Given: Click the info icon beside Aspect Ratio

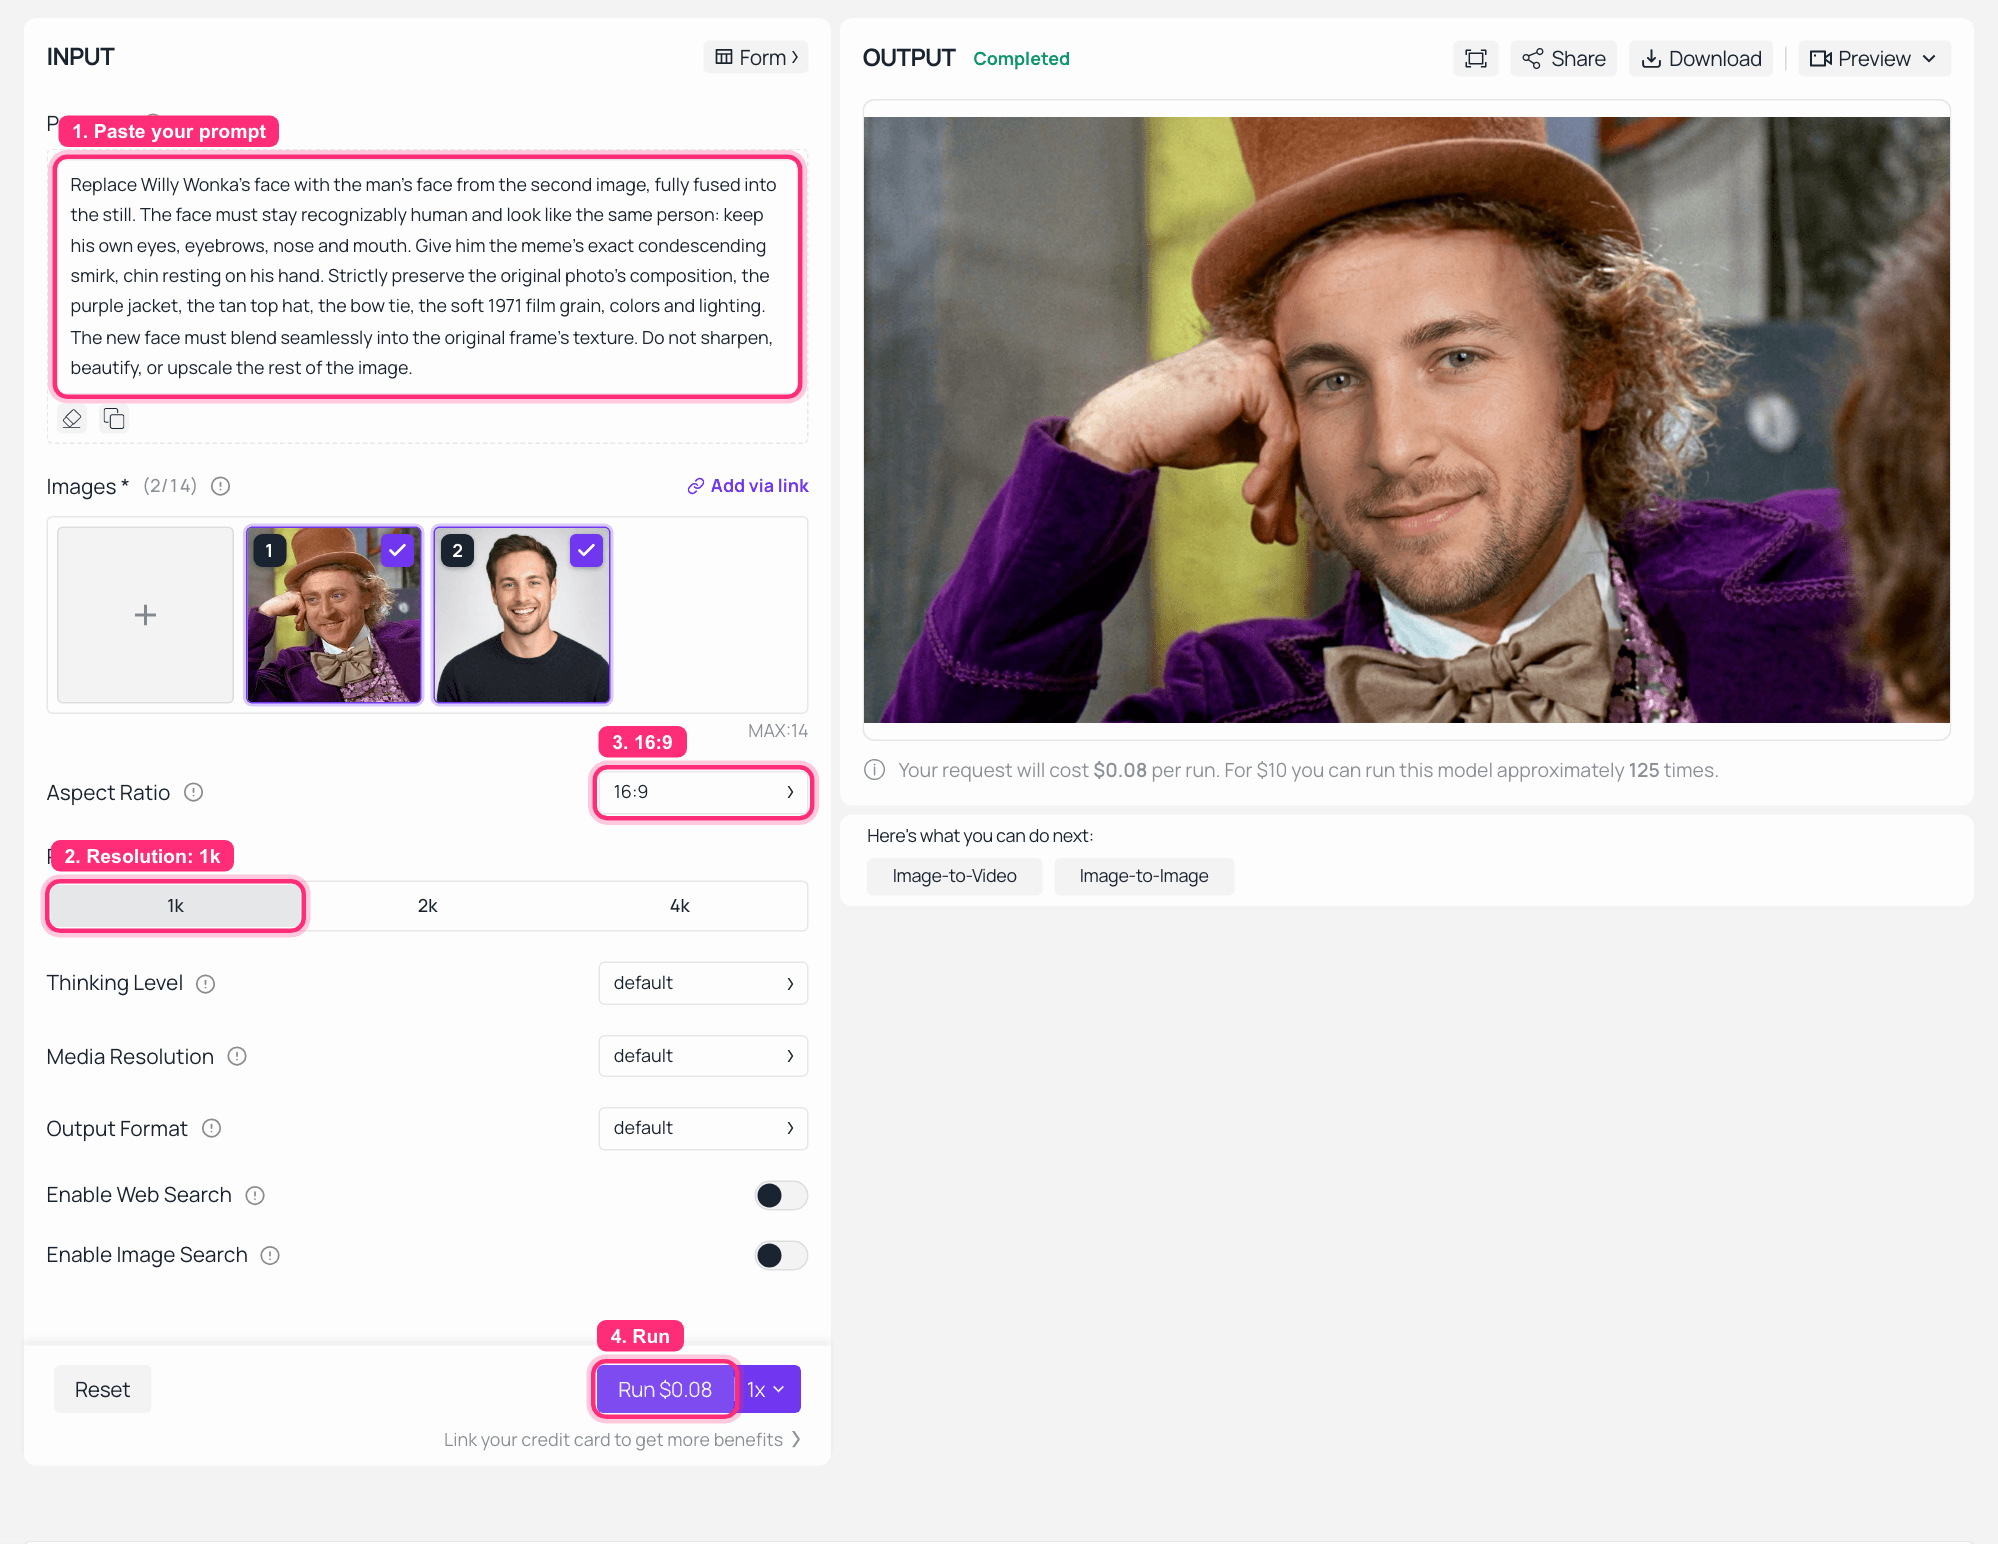Looking at the screenshot, I should [x=194, y=792].
